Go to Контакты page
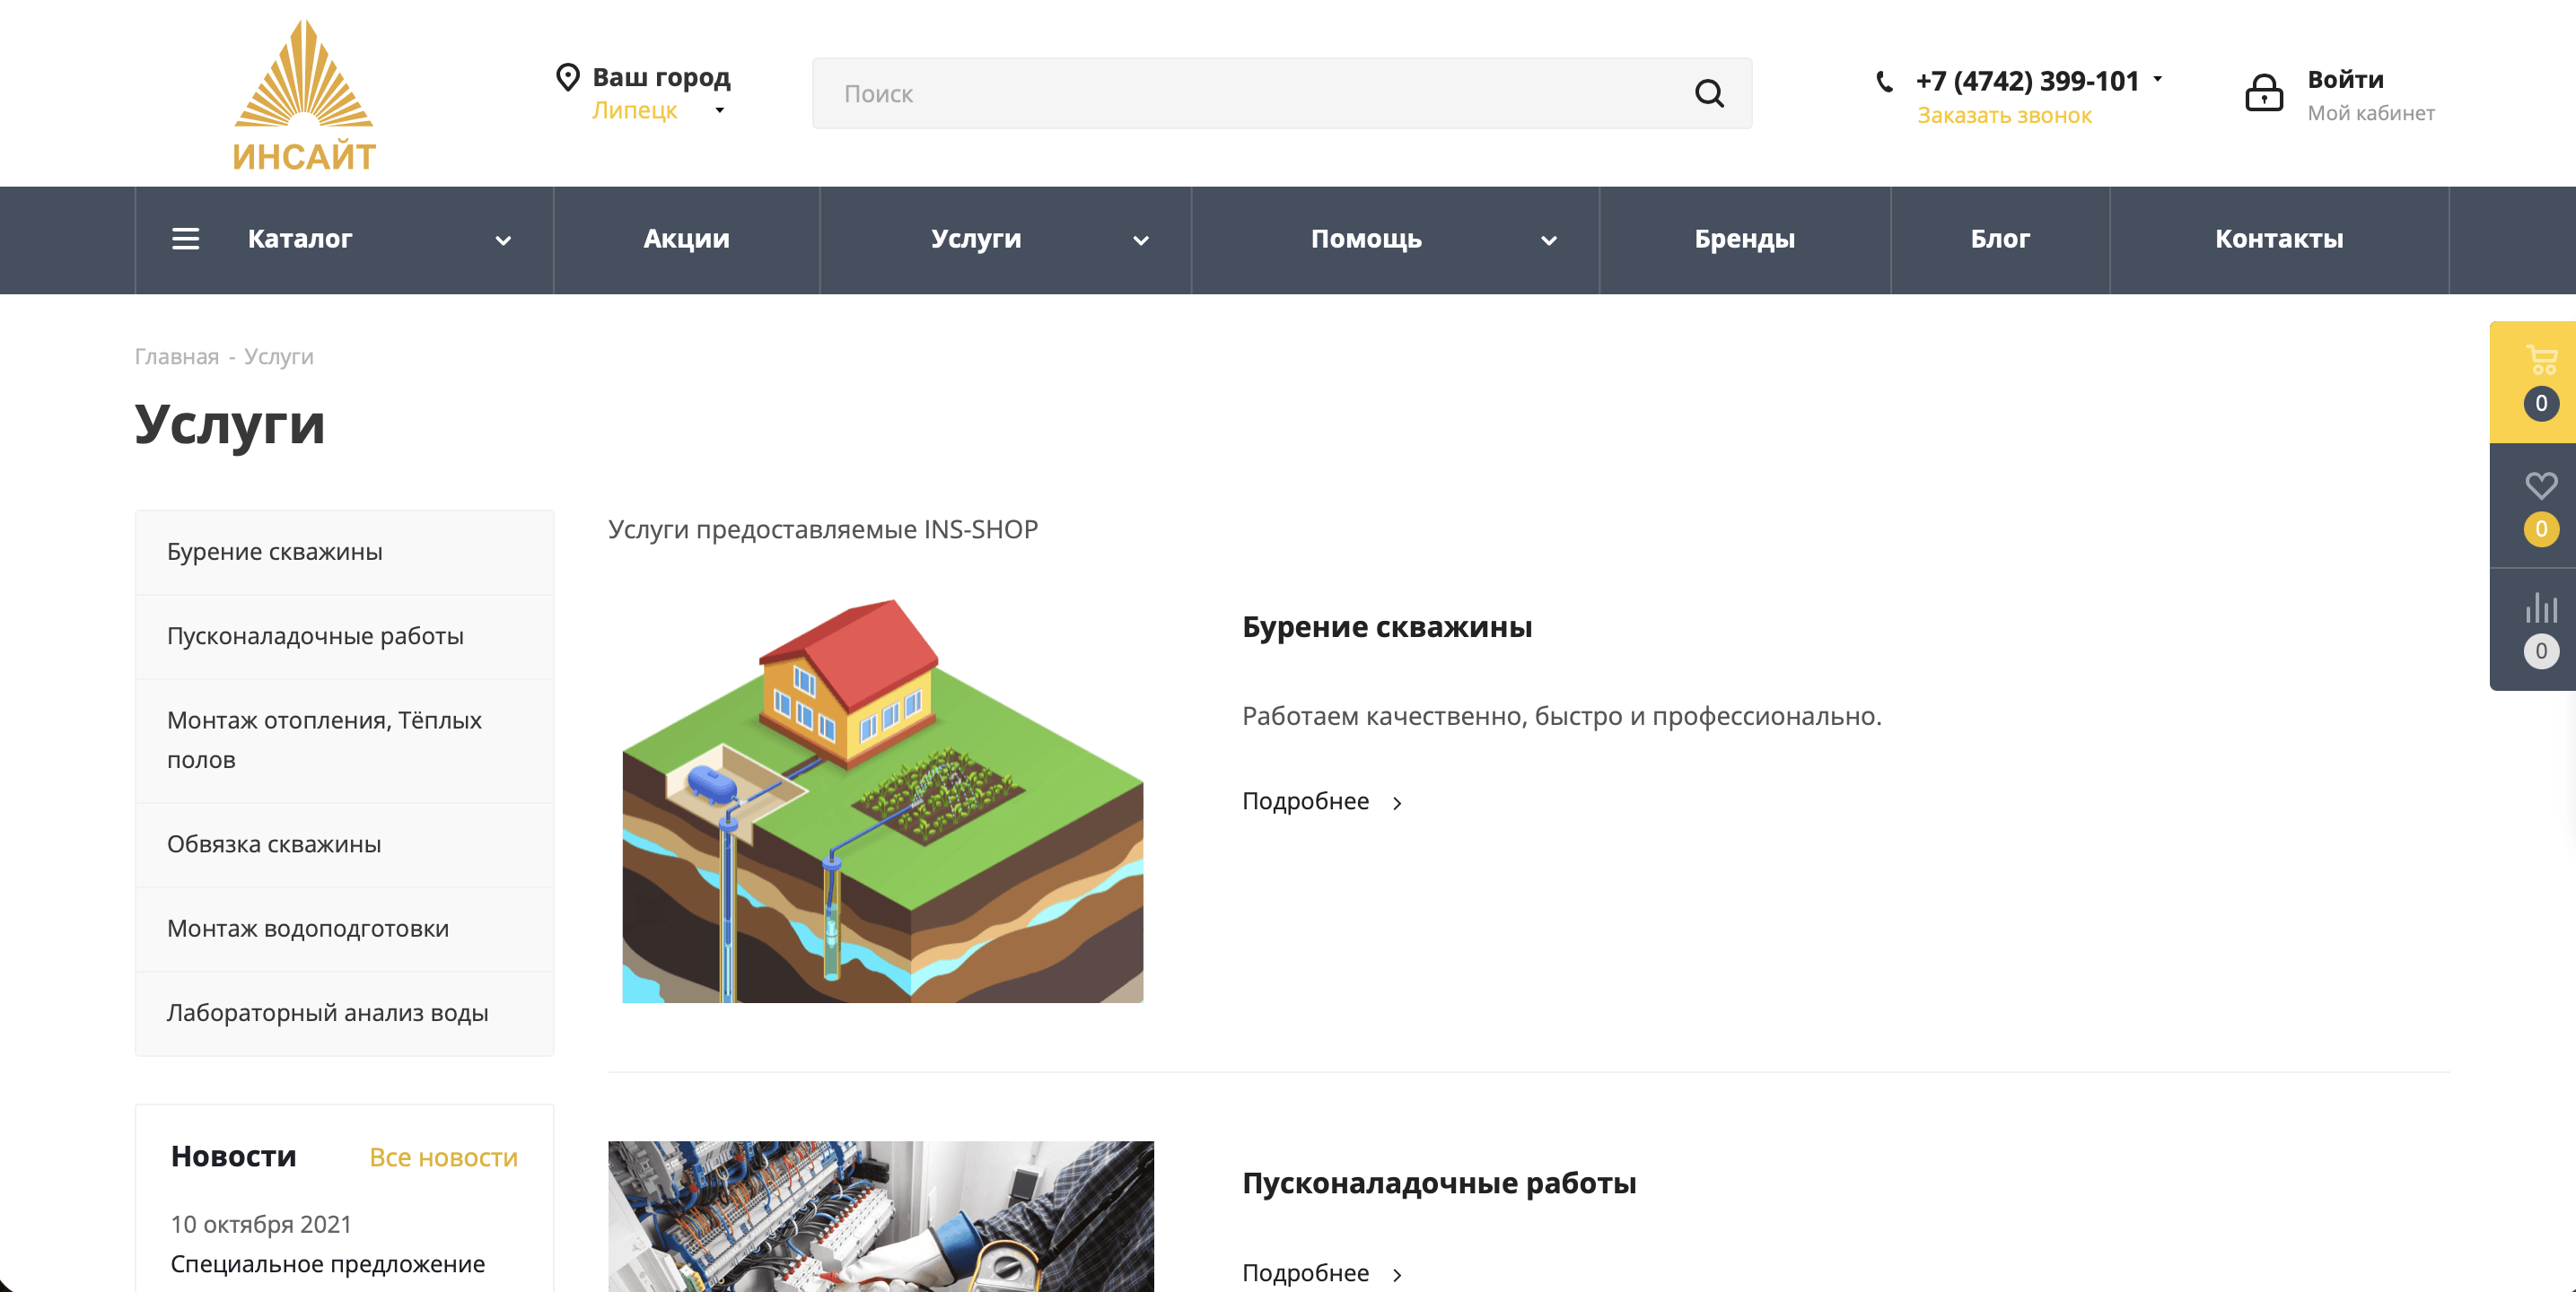This screenshot has width=2576, height=1292. coord(2278,239)
